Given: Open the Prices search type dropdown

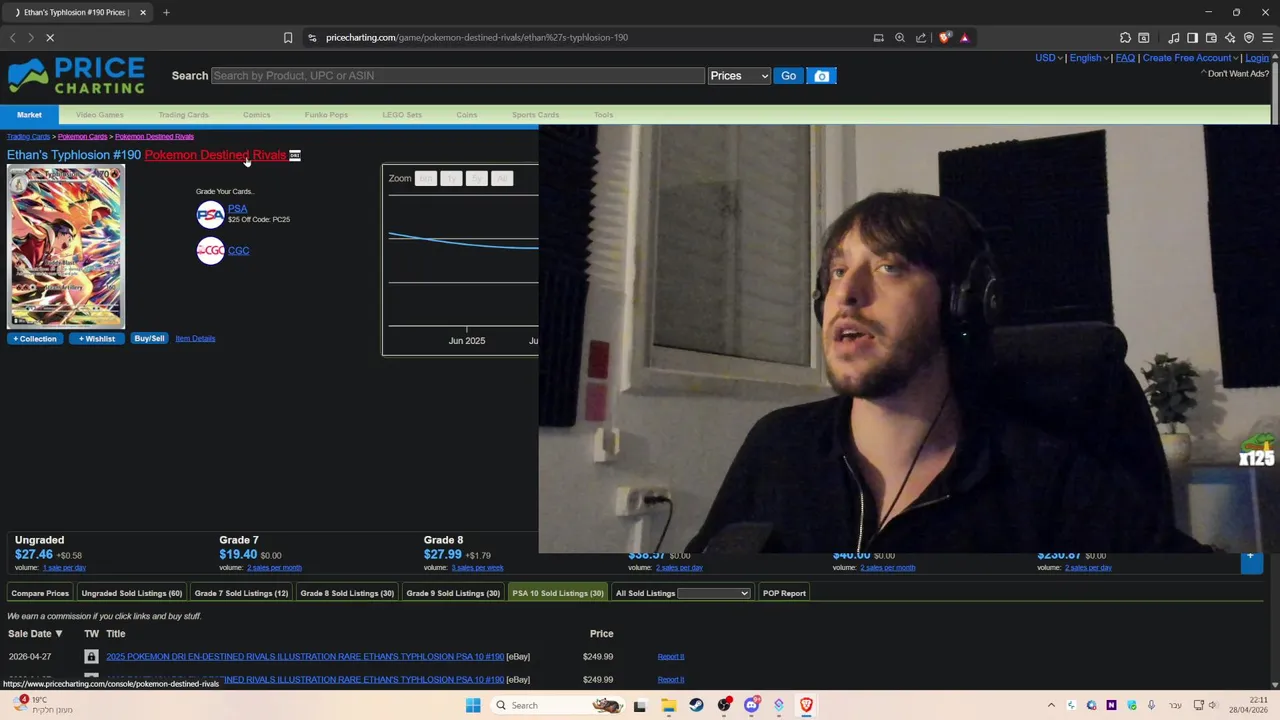Looking at the screenshot, I should coord(739,76).
